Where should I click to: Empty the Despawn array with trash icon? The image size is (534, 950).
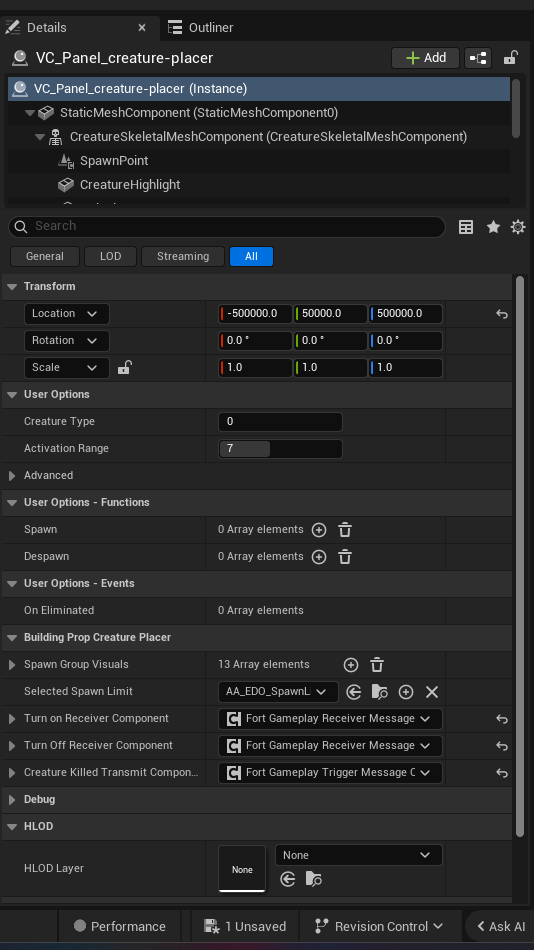[345, 557]
